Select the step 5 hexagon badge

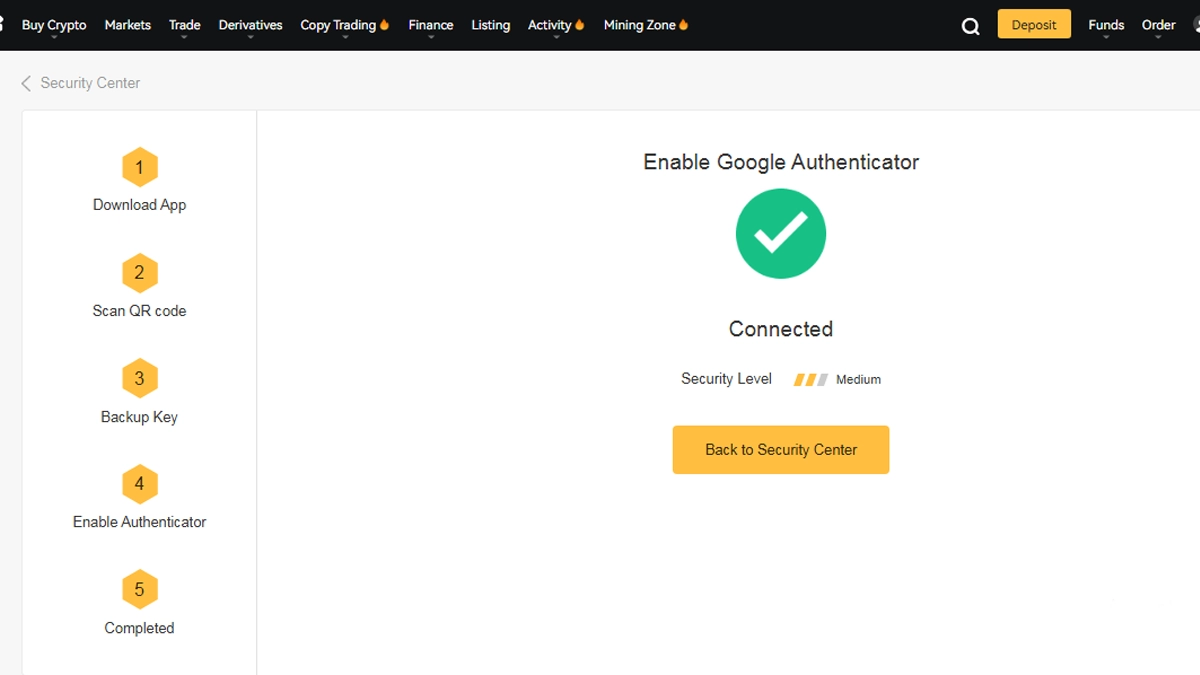tap(139, 590)
